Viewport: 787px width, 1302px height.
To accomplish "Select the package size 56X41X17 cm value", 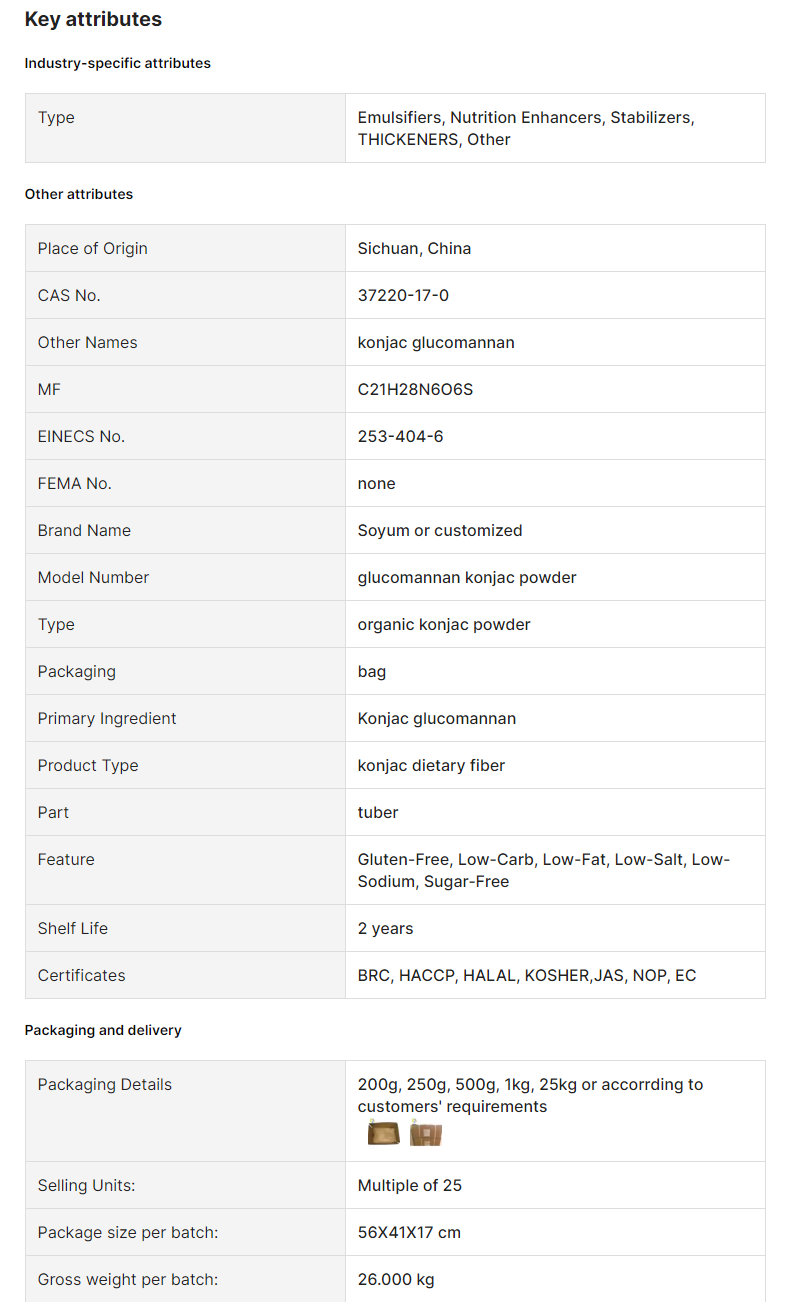I will tap(409, 1232).
